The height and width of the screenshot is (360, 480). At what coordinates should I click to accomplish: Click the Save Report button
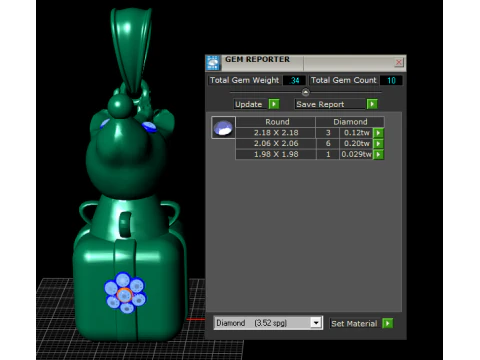click(x=330, y=104)
